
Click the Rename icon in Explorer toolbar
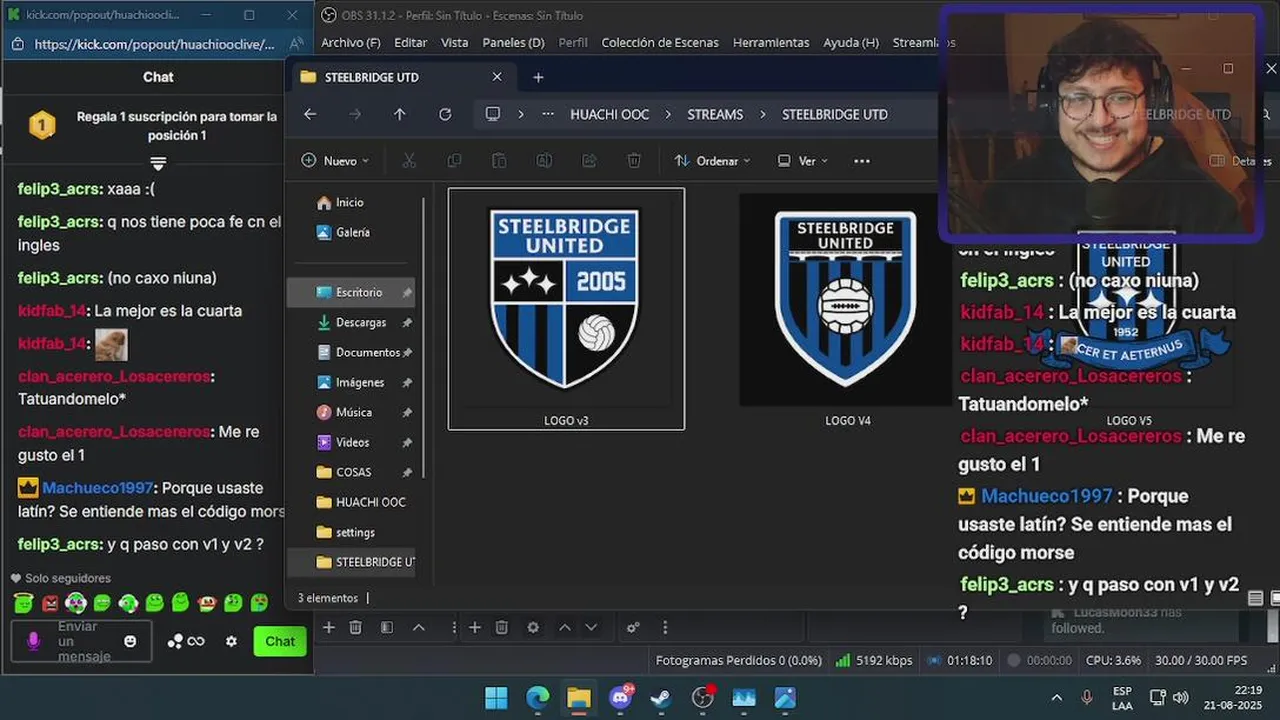click(x=544, y=161)
